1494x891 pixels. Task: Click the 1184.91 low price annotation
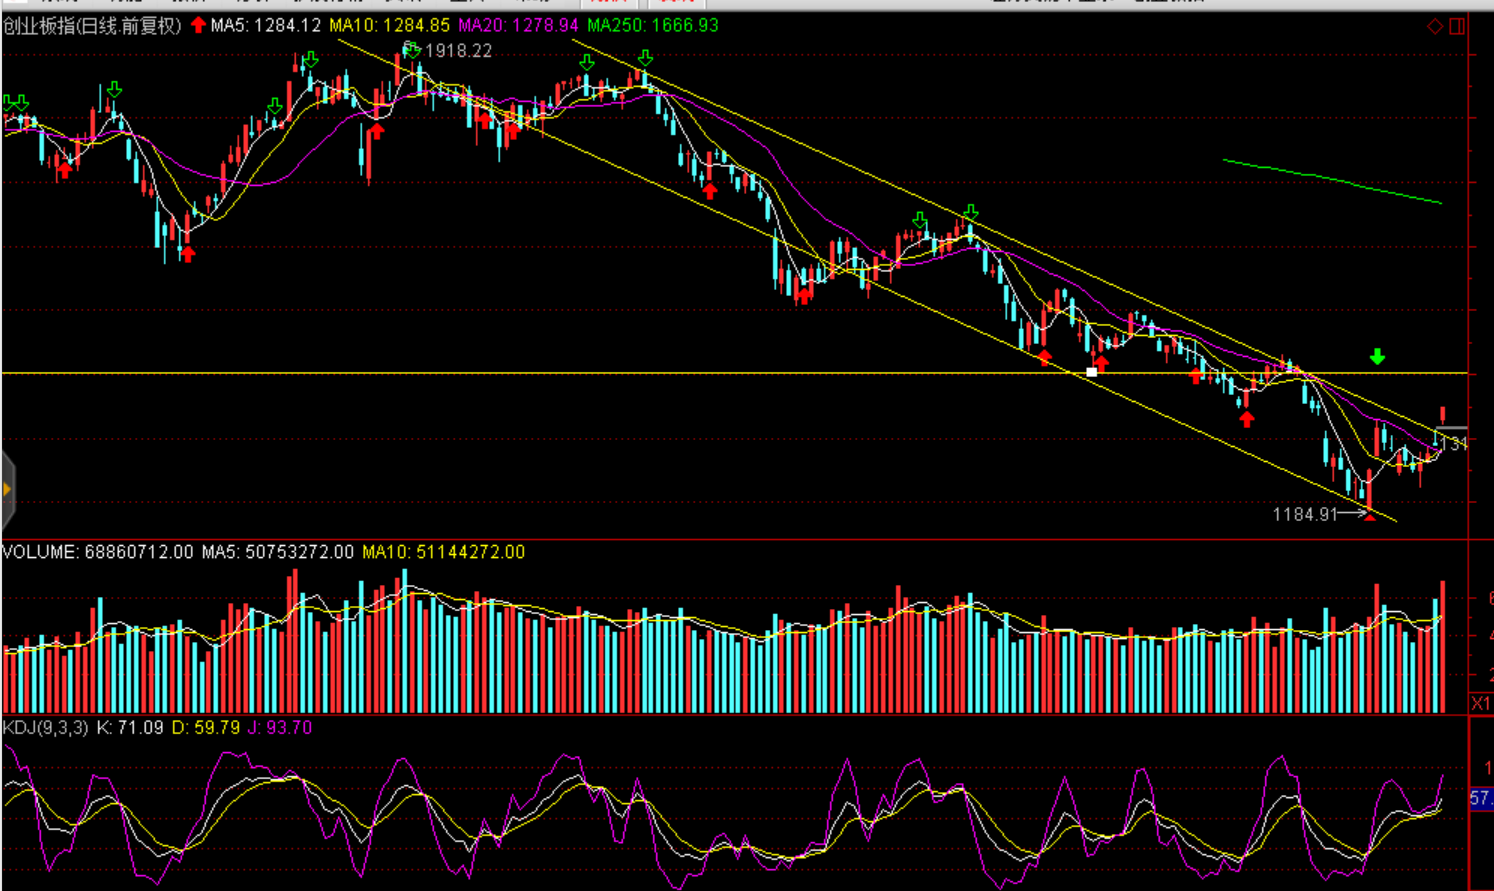click(x=1304, y=514)
